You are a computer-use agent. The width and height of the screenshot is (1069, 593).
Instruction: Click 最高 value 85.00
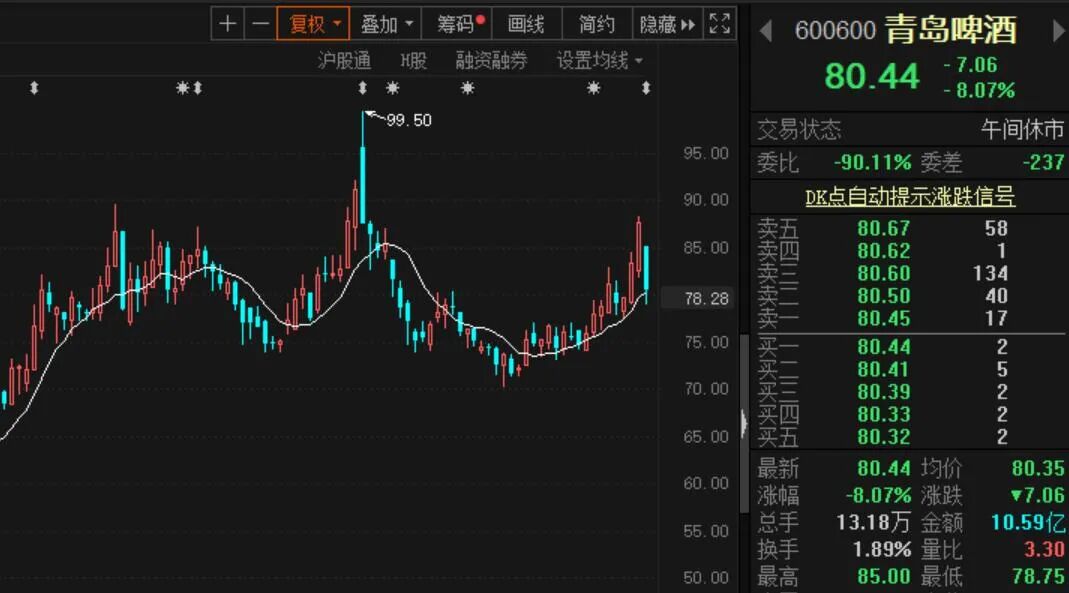884,577
